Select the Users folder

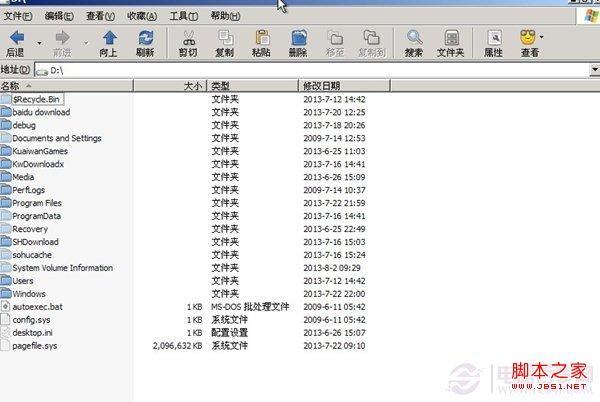[x=23, y=281]
